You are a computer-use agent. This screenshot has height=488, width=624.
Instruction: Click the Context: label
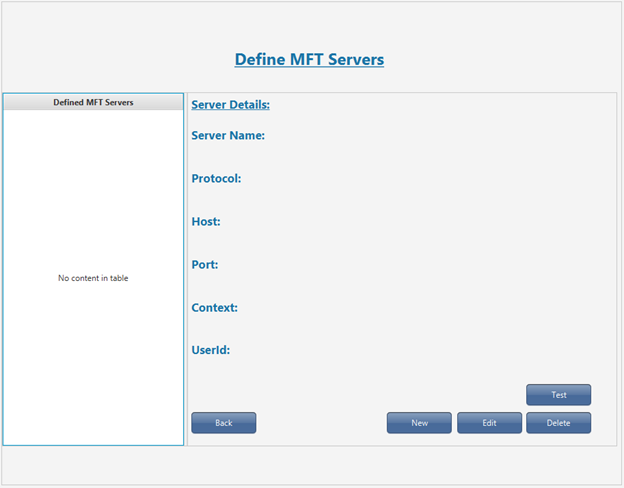[x=214, y=307]
